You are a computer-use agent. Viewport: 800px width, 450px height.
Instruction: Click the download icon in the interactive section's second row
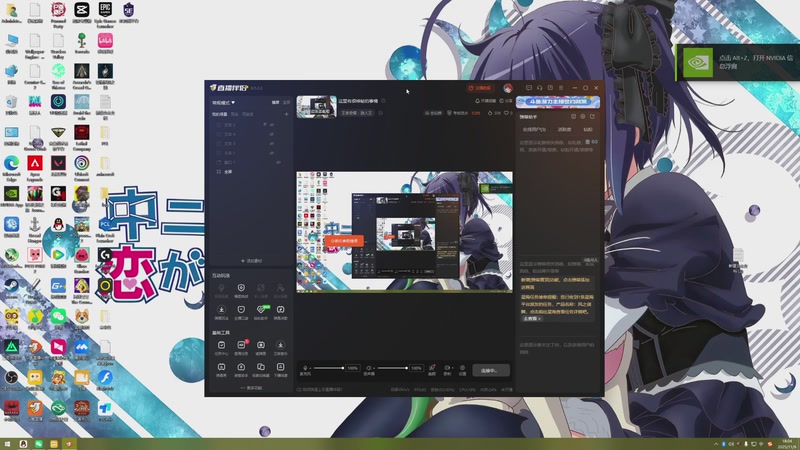[221, 310]
